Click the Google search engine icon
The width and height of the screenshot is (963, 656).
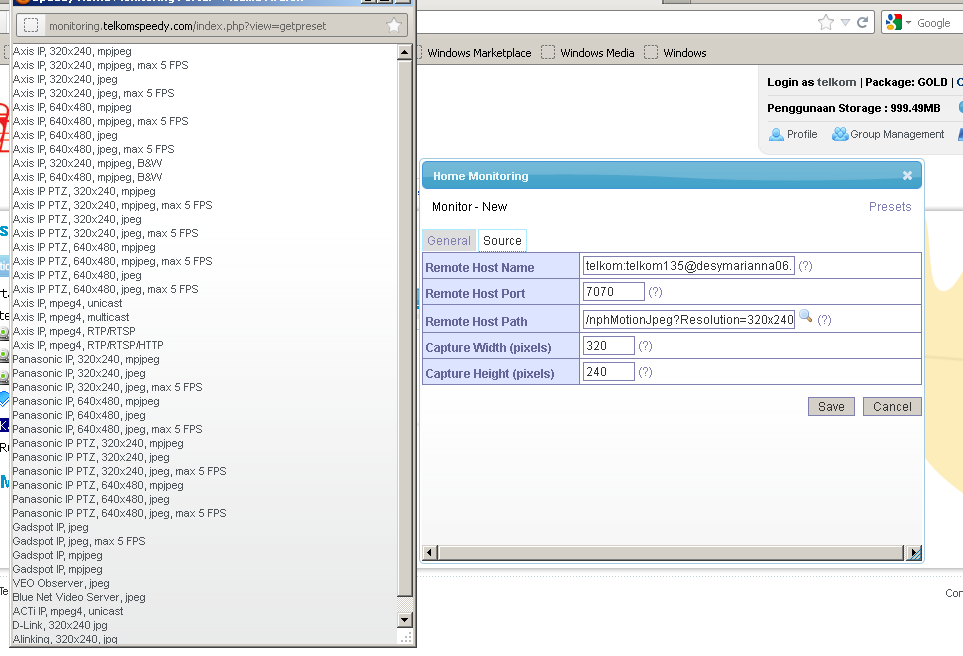(x=893, y=22)
